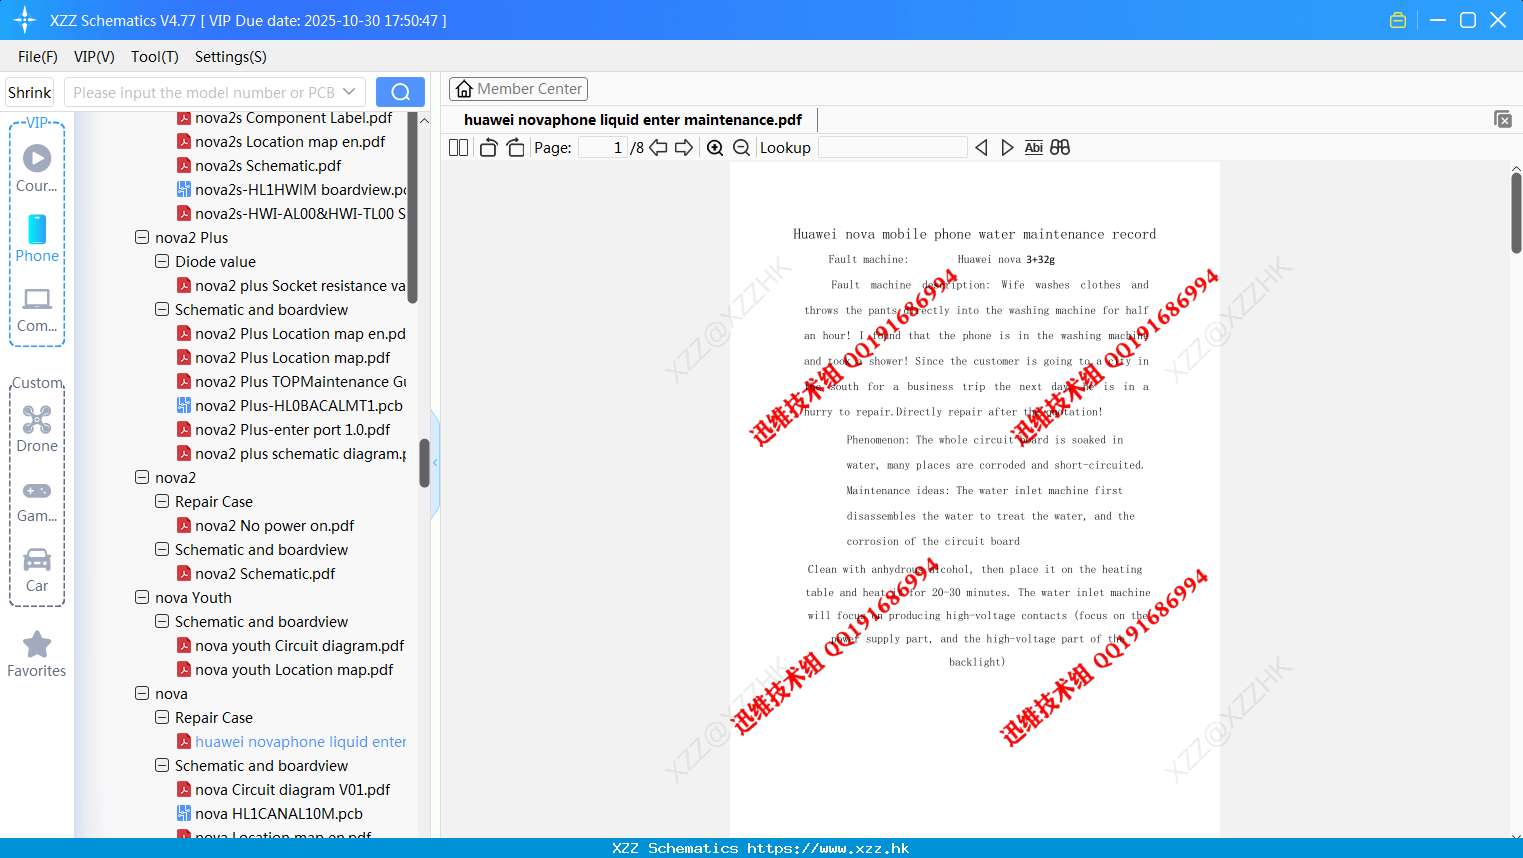Select the Phone category icon
The height and width of the screenshot is (858, 1523).
click(37, 238)
